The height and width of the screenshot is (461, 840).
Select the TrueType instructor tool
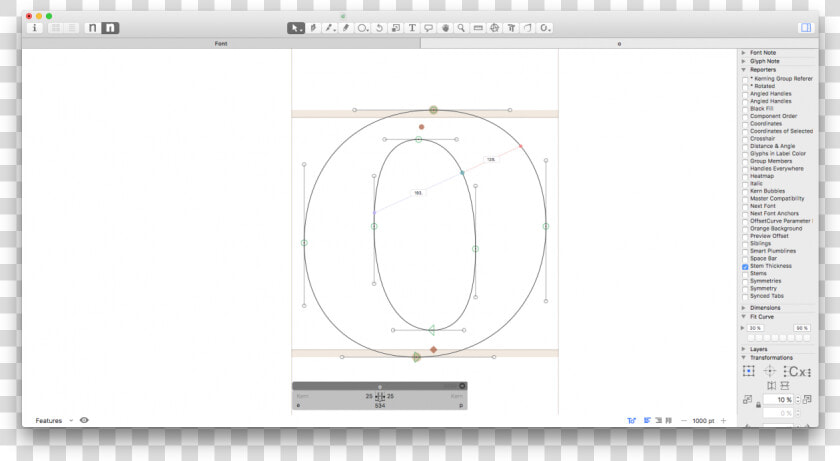(511, 28)
